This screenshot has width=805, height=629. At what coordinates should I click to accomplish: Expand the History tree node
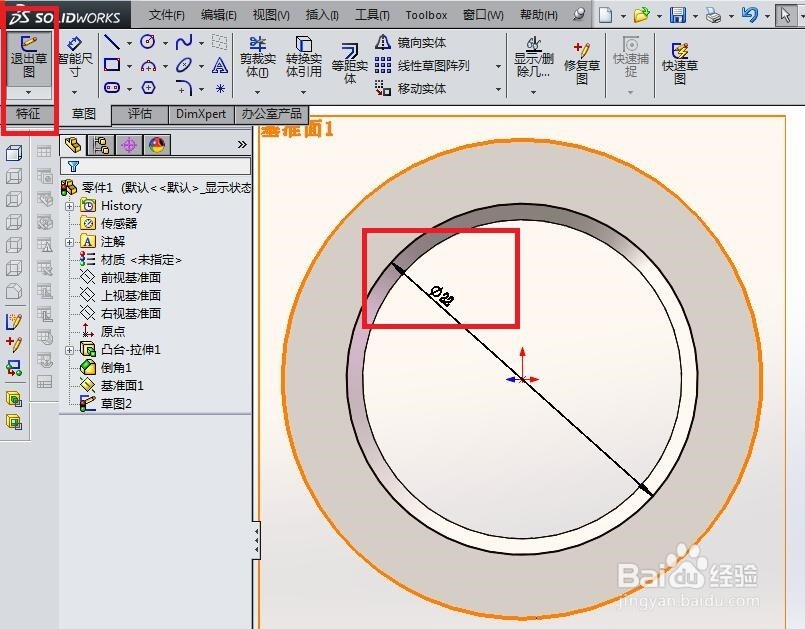tap(69, 206)
